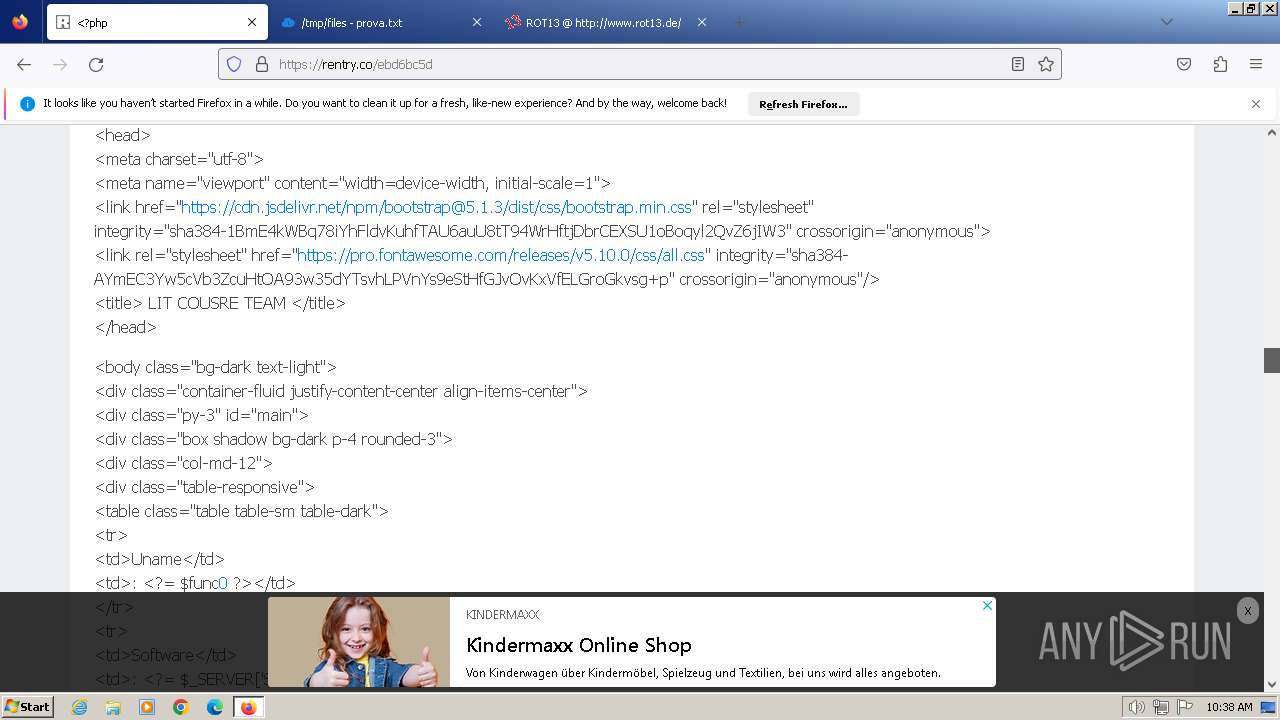Open a new tab with plus button
This screenshot has height=720, width=1280.
[x=740, y=22]
